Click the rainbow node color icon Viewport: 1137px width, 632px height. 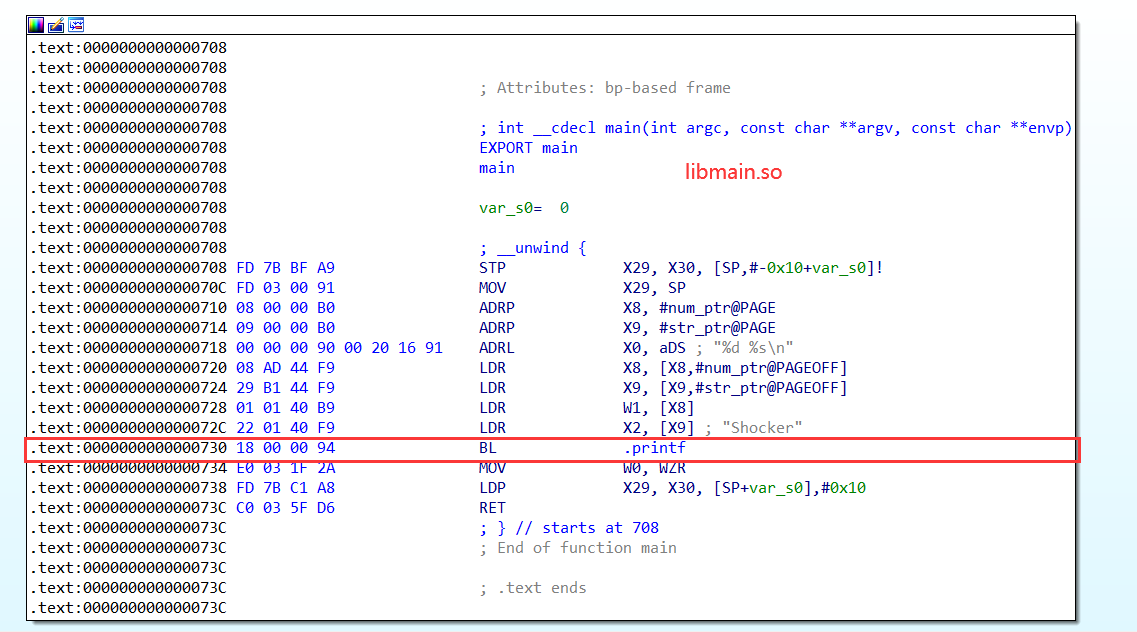(x=36, y=25)
